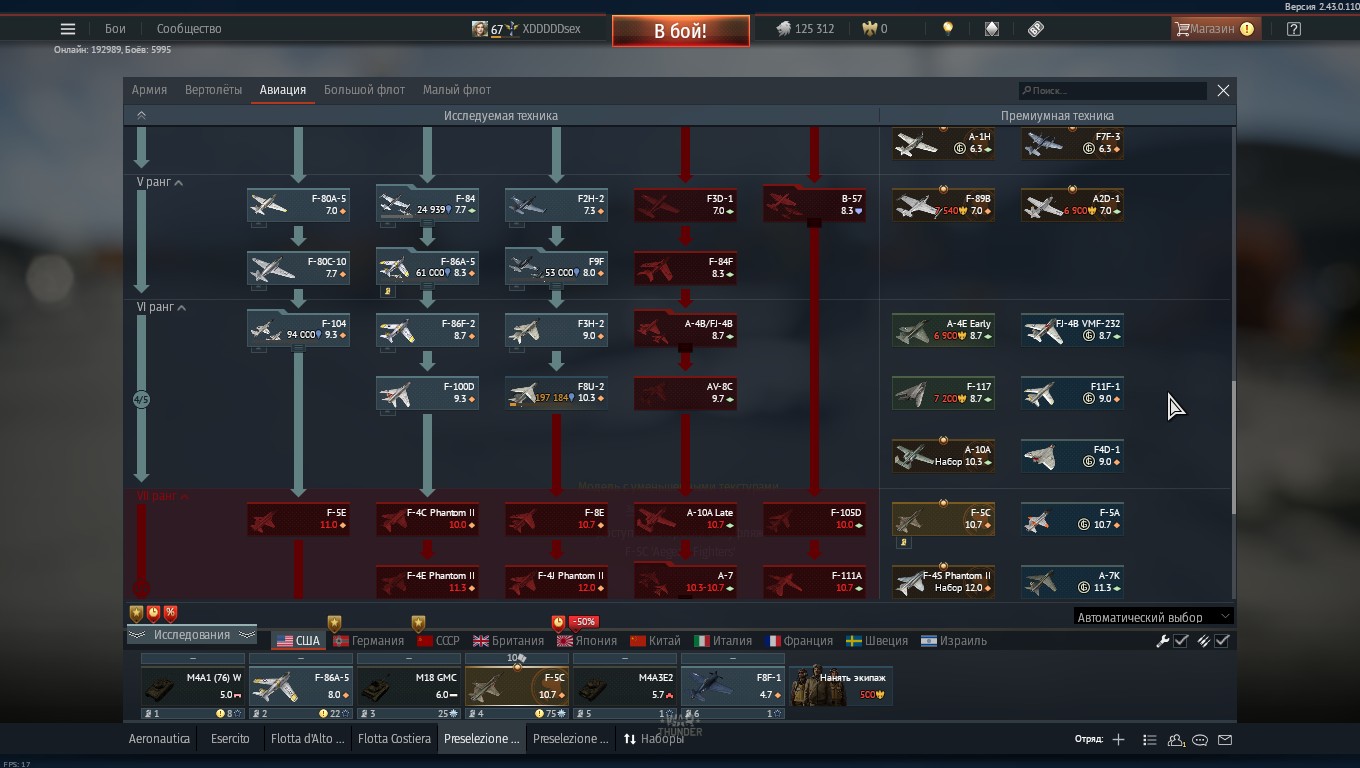Screen dimensions: 1360x768
Task: Open the Магазин store button
Action: (x=1214, y=29)
